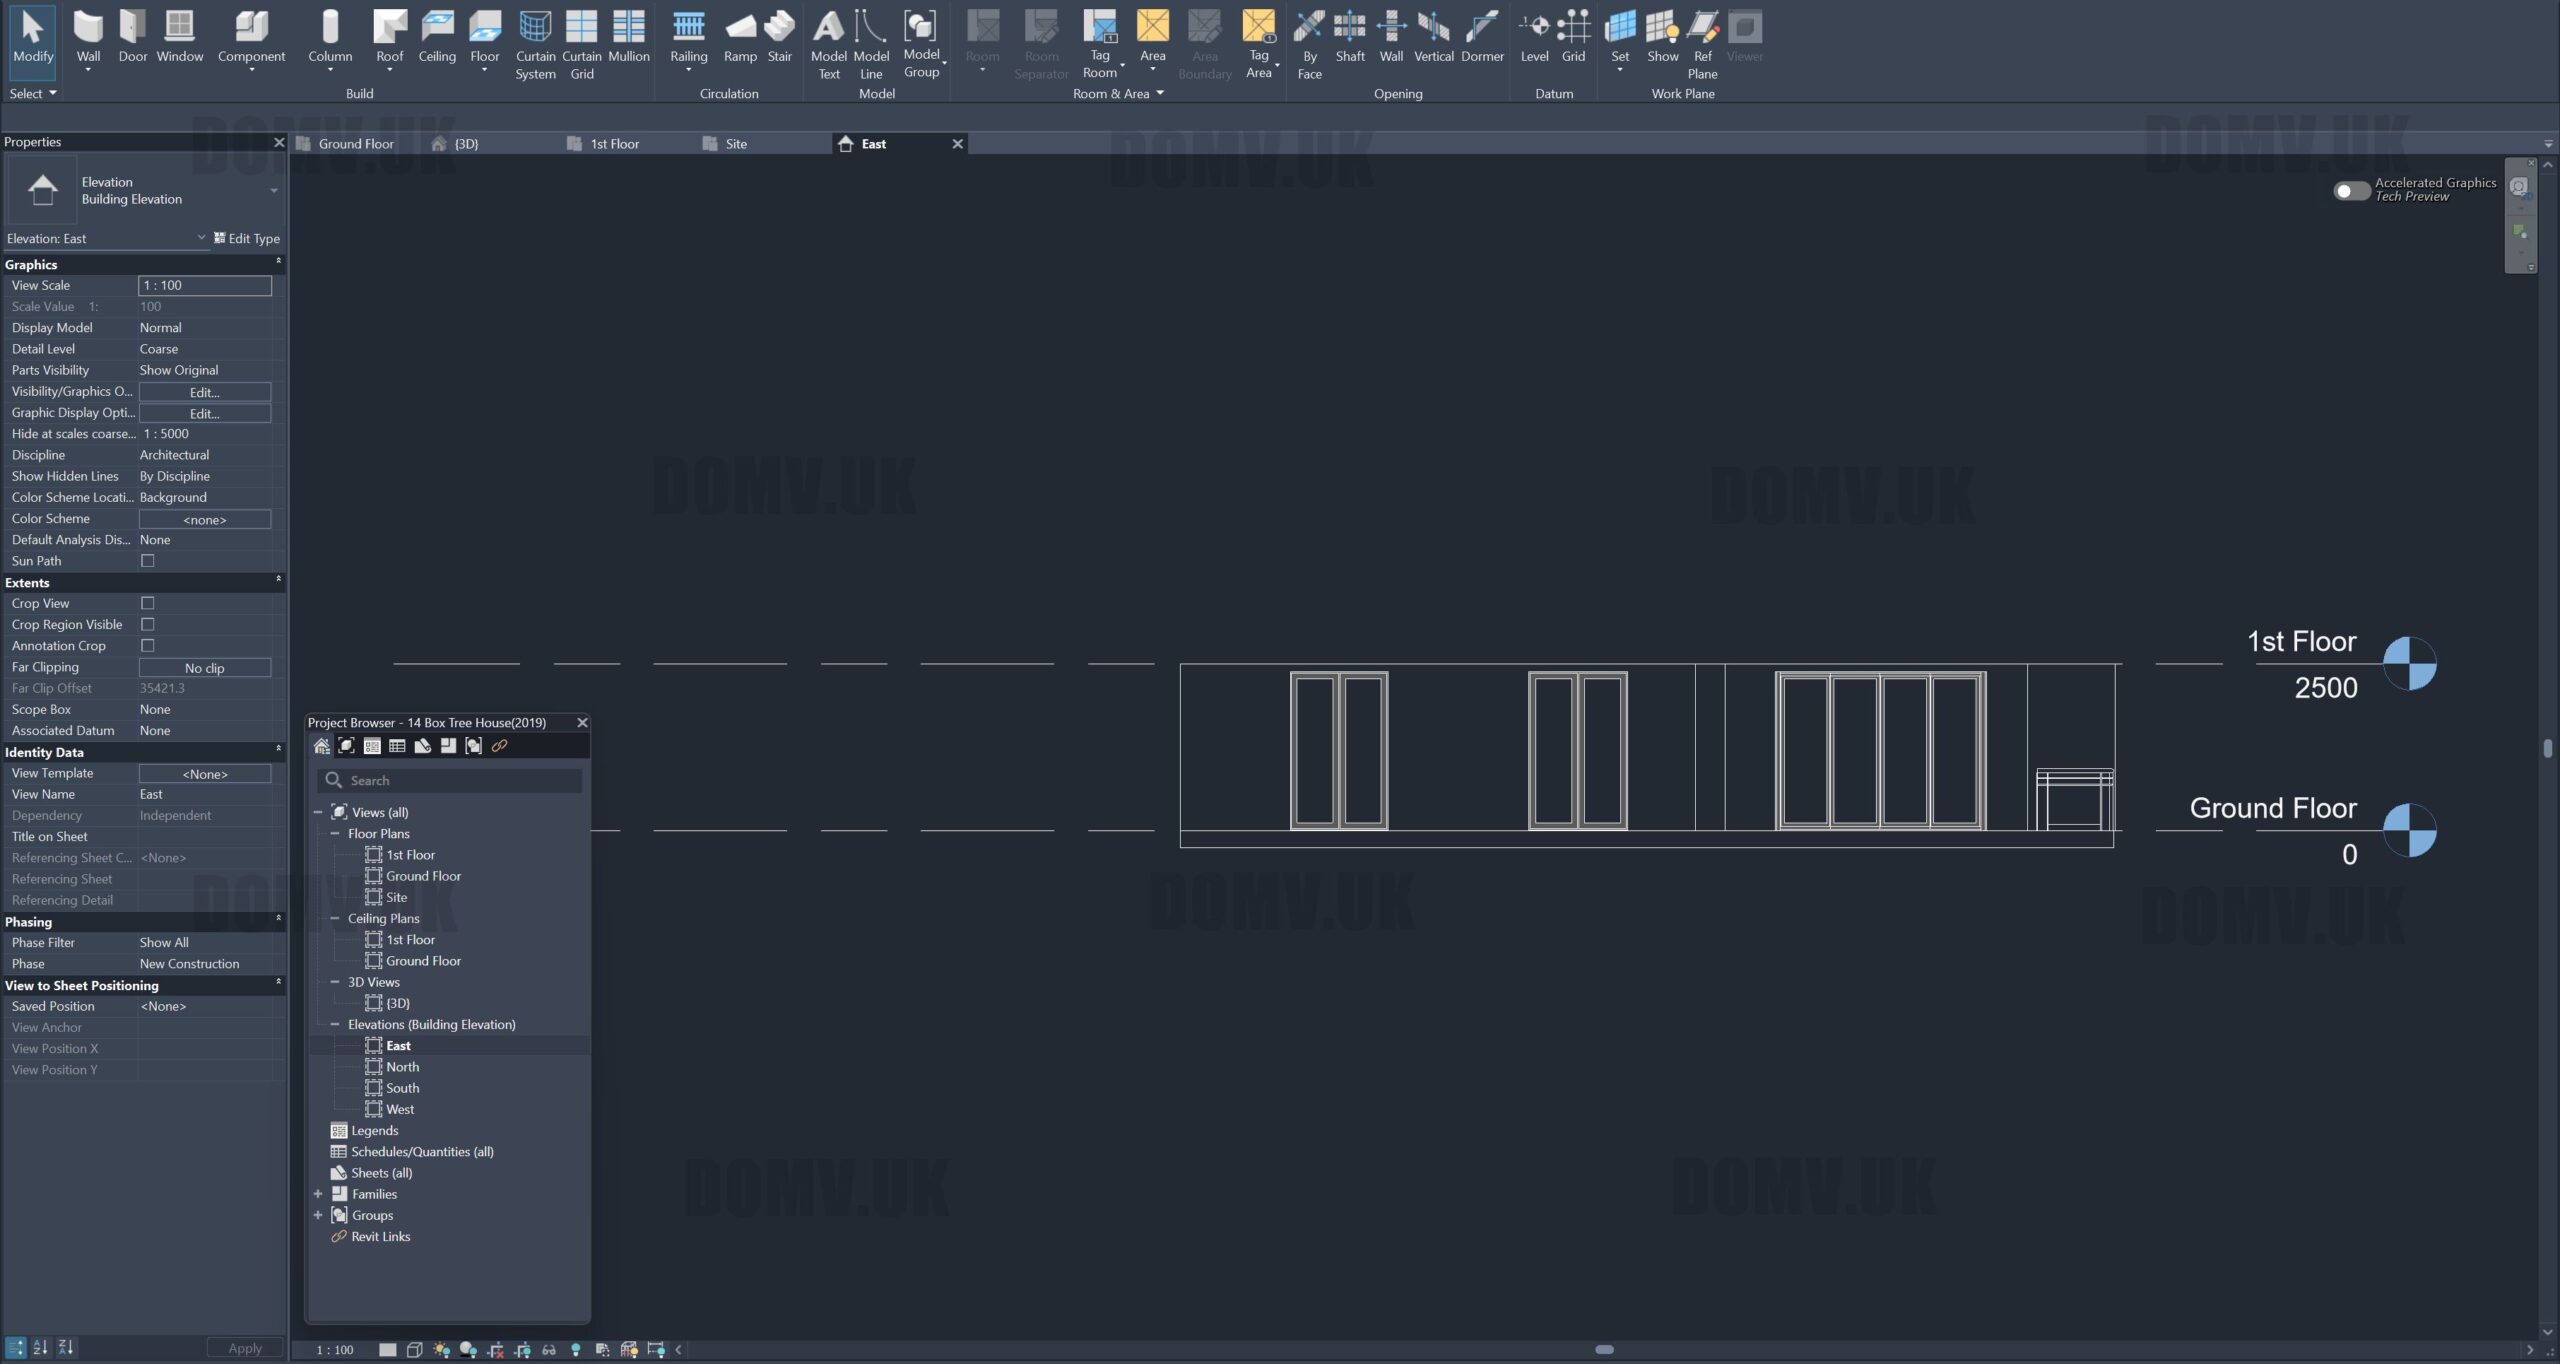Switch to the 1st Floor view tab
Image resolution: width=2560 pixels, height=1364 pixels.
pyautogui.click(x=614, y=144)
